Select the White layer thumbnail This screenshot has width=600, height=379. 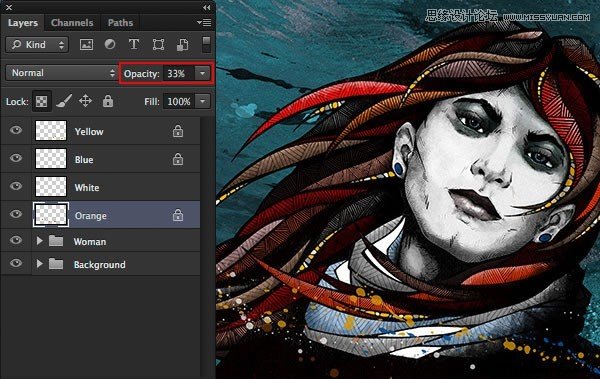(51, 186)
